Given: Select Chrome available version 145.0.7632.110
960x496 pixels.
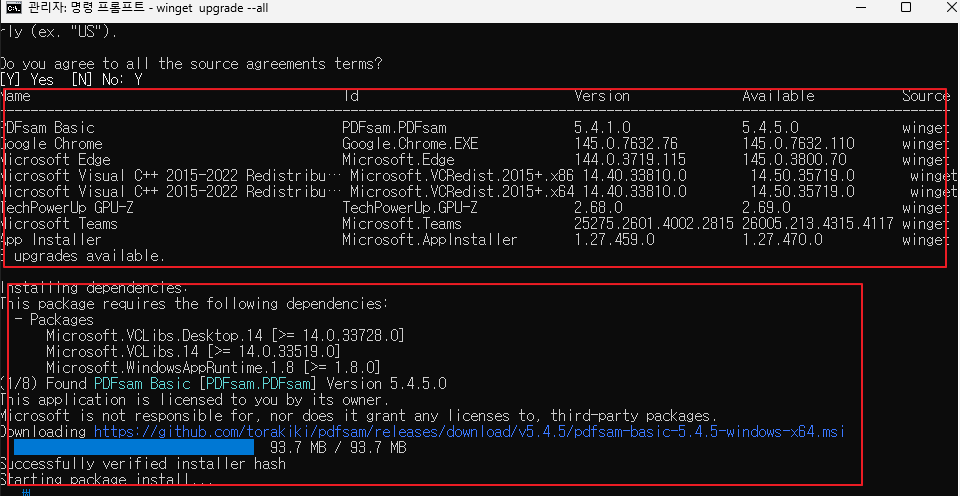Looking at the screenshot, I should point(798,144).
